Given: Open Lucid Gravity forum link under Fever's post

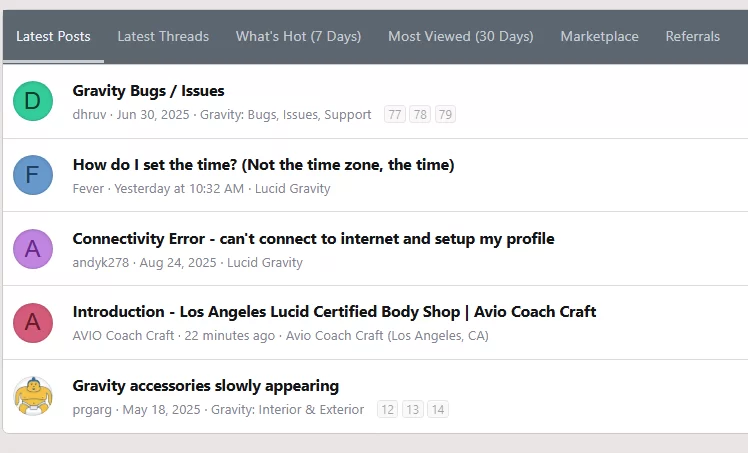Looking at the screenshot, I should pyautogui.click(x=292, y=189).
